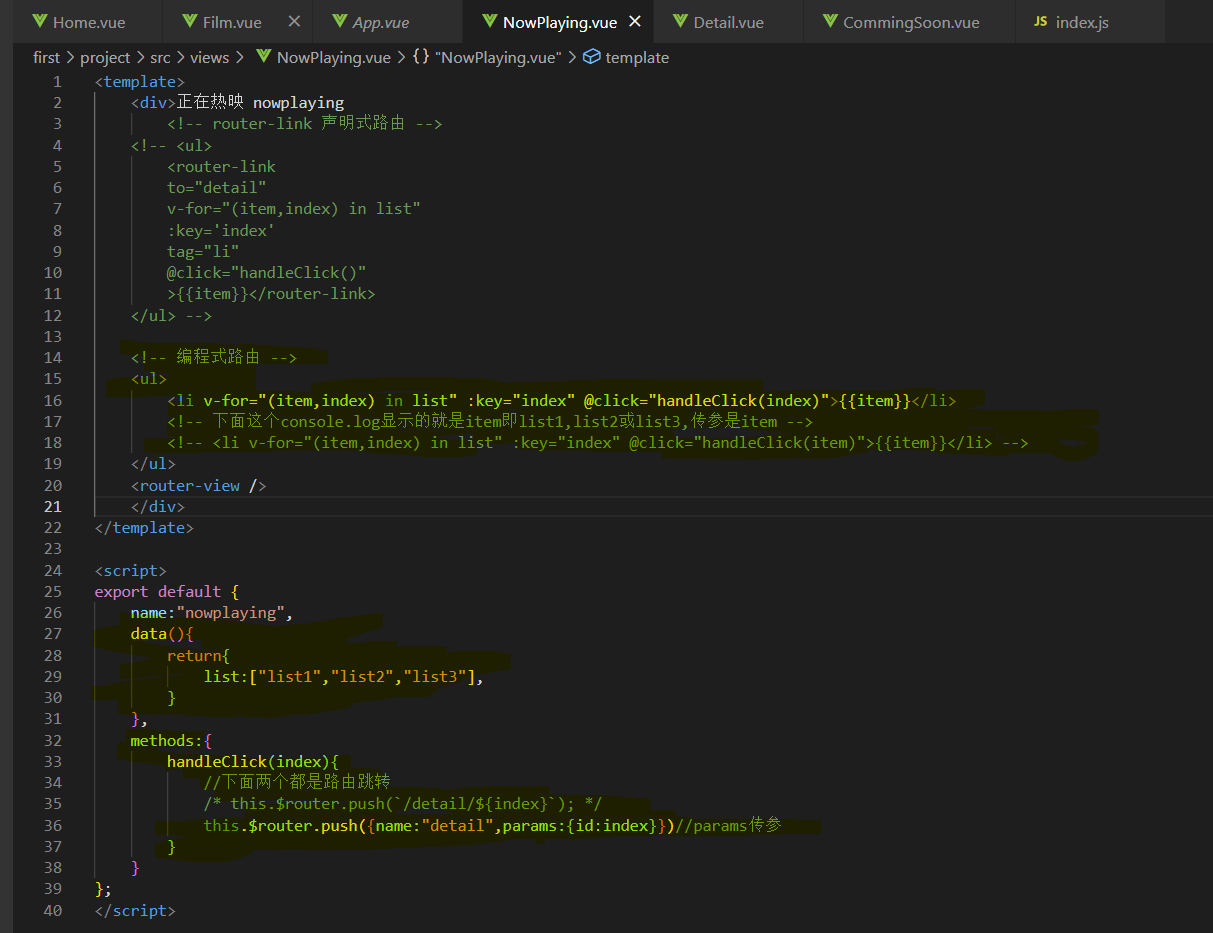Click the '编程式路由' comment

coord(213,357)
